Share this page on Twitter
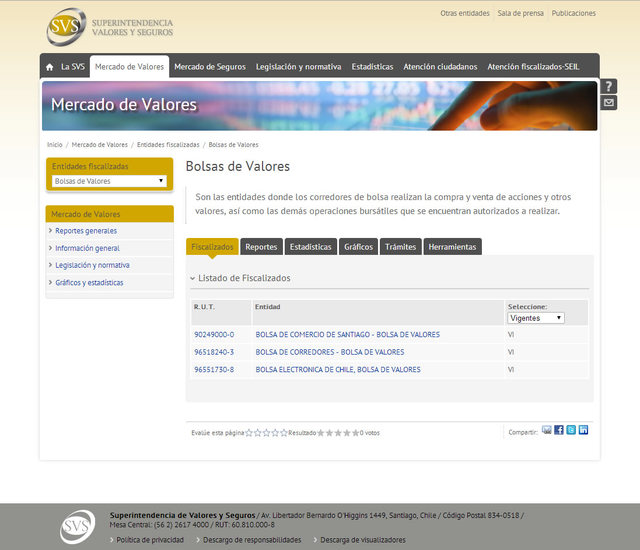 click(x=571, y=430)
